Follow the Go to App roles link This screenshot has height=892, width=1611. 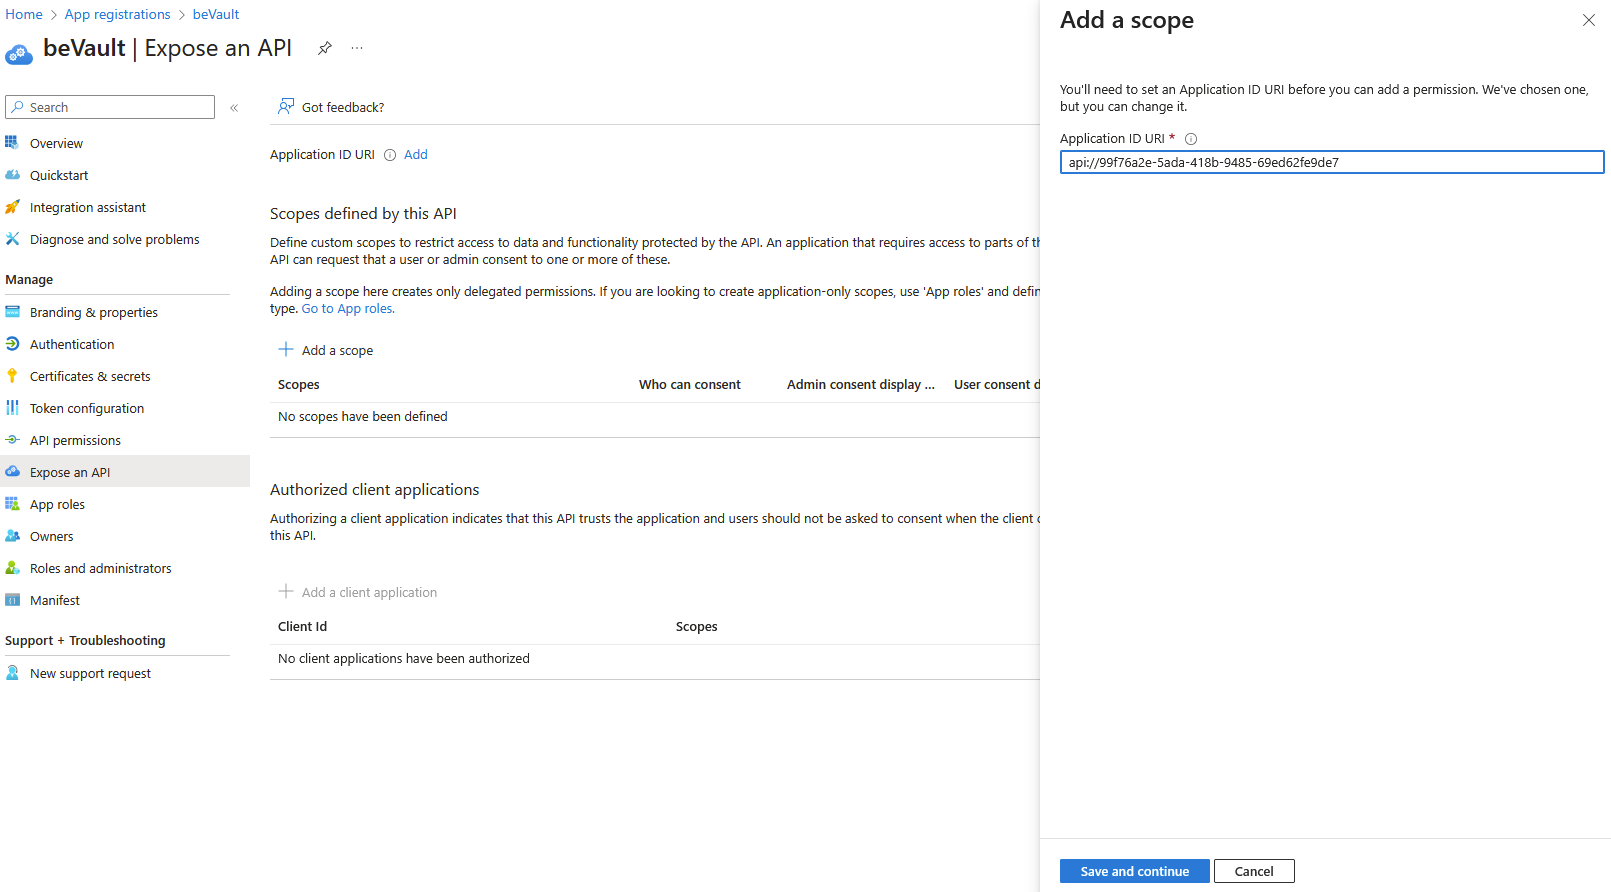pos(348,309)
